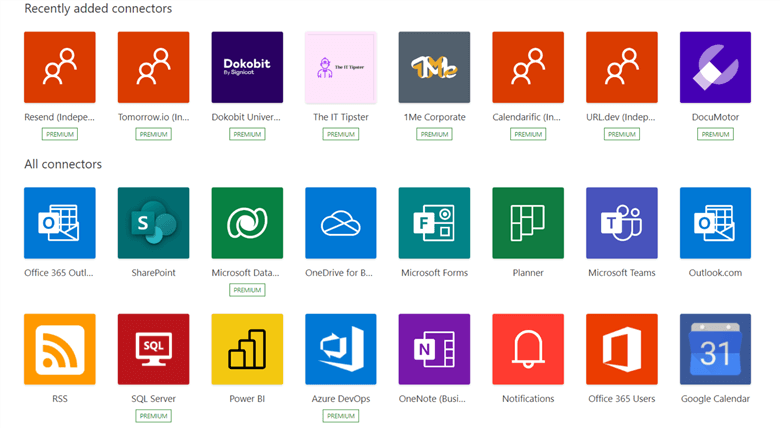Click the Premium badge under SQL Server
This screenshot has width=780, height=428.
point(153,416)
